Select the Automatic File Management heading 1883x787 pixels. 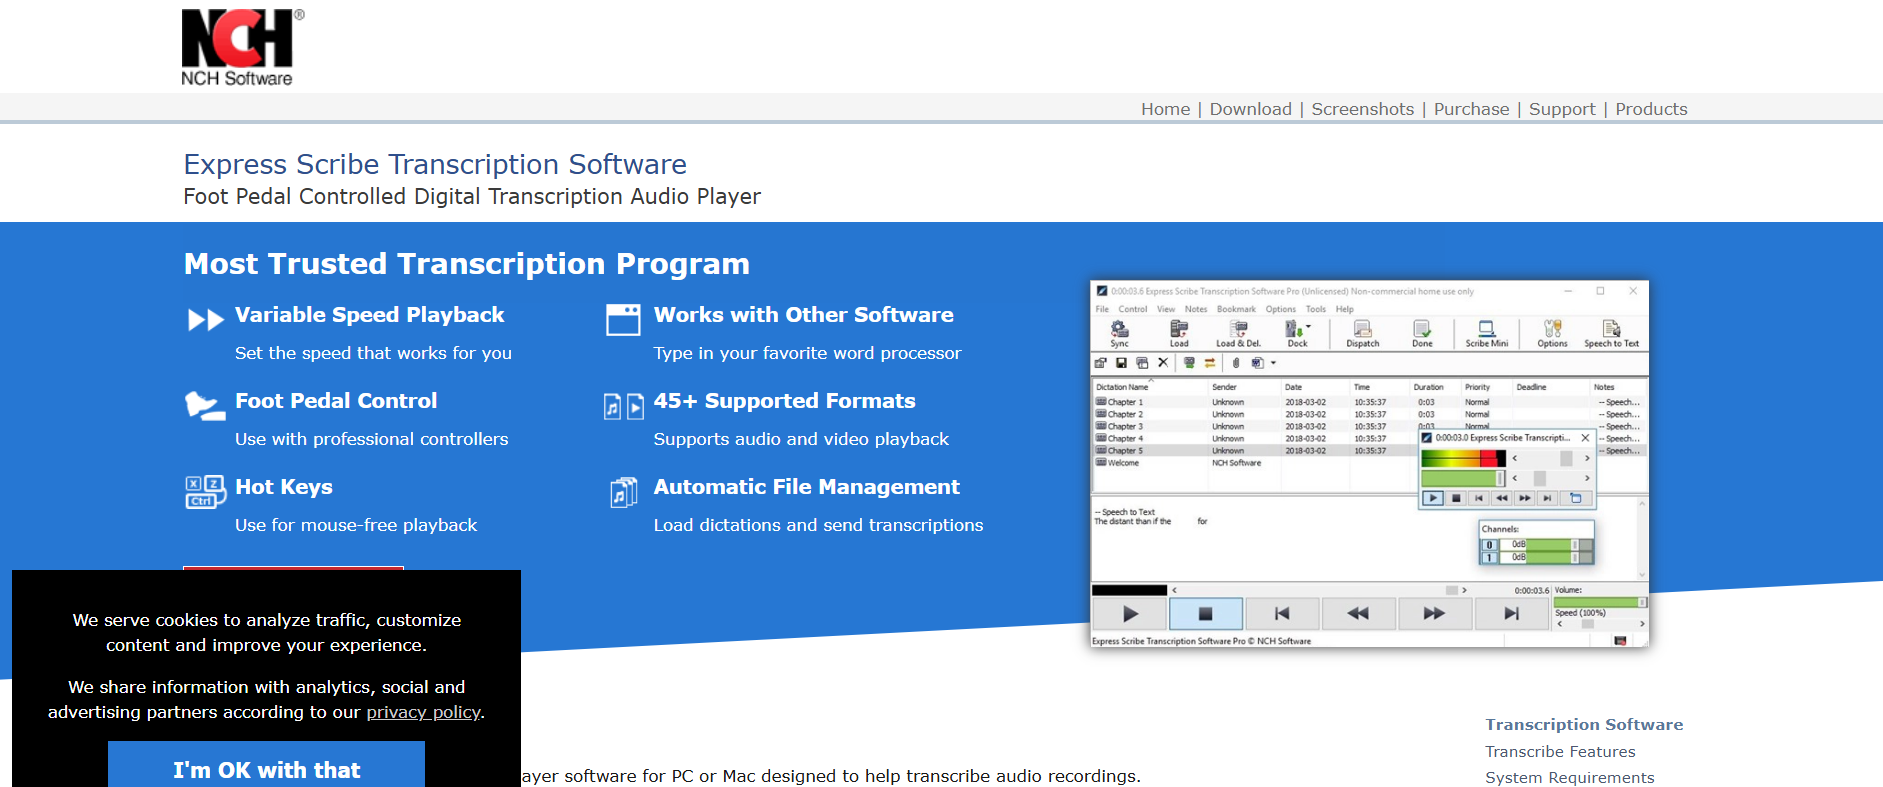[806, 487]
